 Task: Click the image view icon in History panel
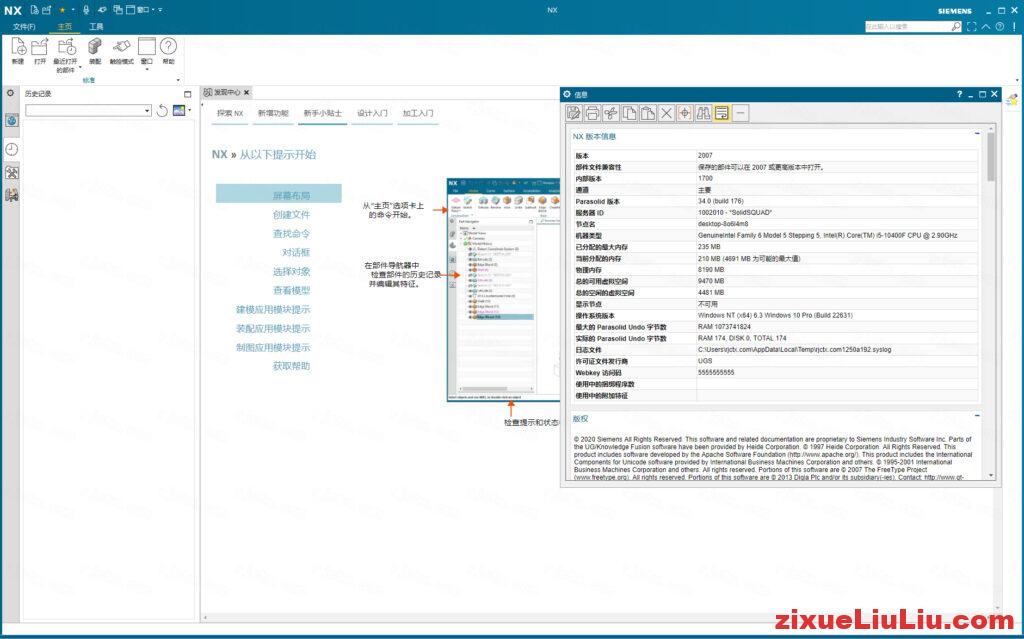[179, 111]
